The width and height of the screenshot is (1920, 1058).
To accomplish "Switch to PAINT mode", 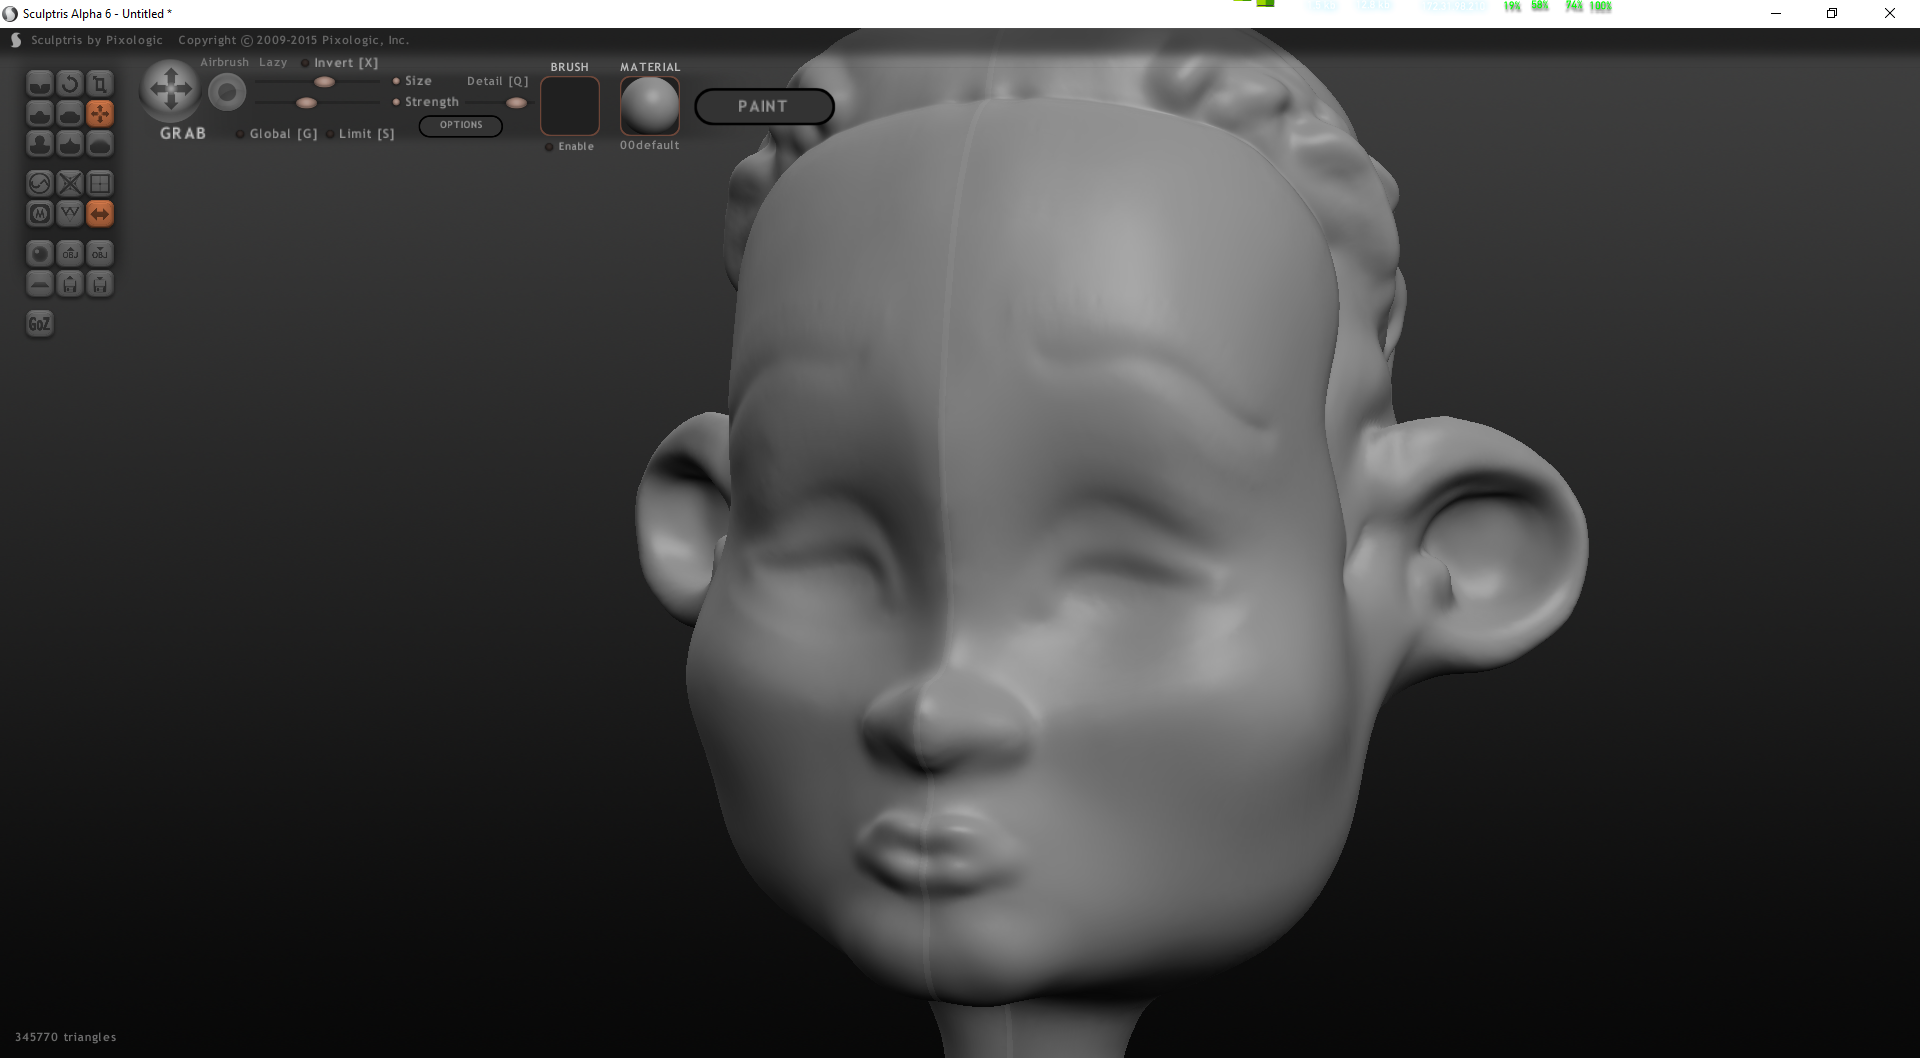I will click(x=764, y=106).
